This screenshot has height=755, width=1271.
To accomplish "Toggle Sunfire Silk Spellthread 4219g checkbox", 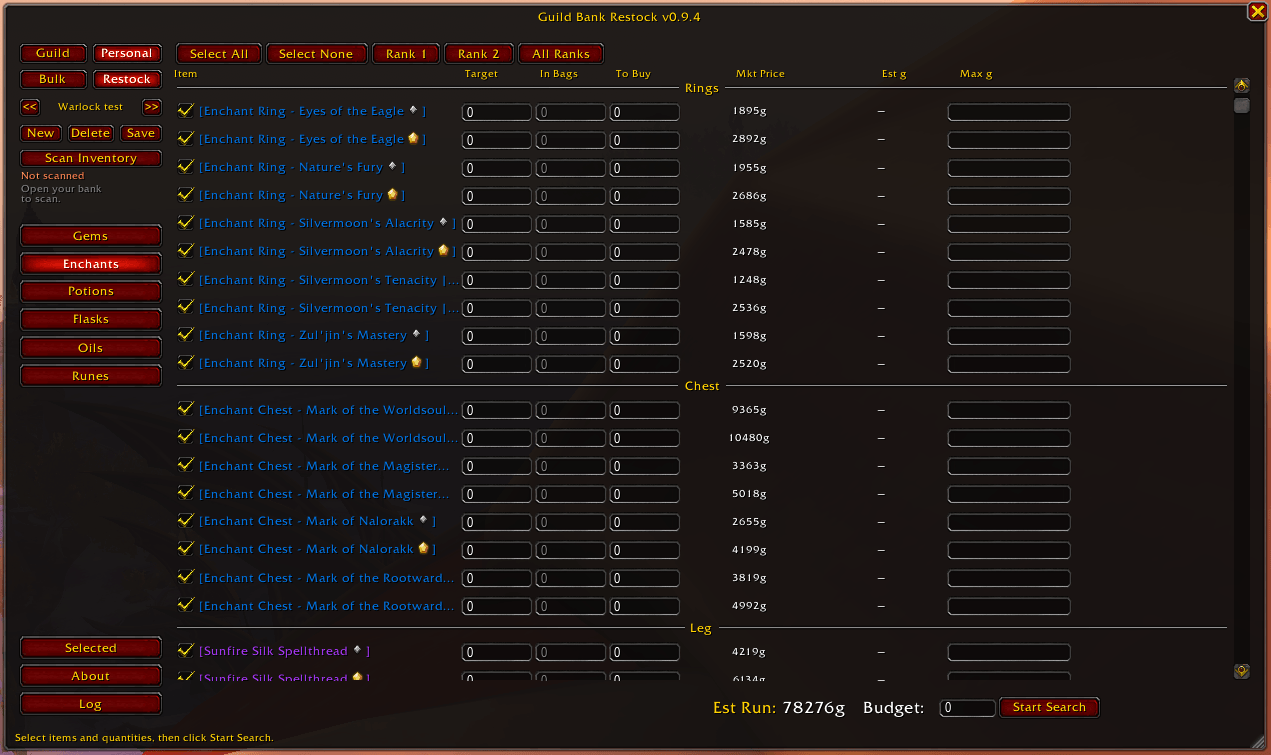I will coord(186,651).
